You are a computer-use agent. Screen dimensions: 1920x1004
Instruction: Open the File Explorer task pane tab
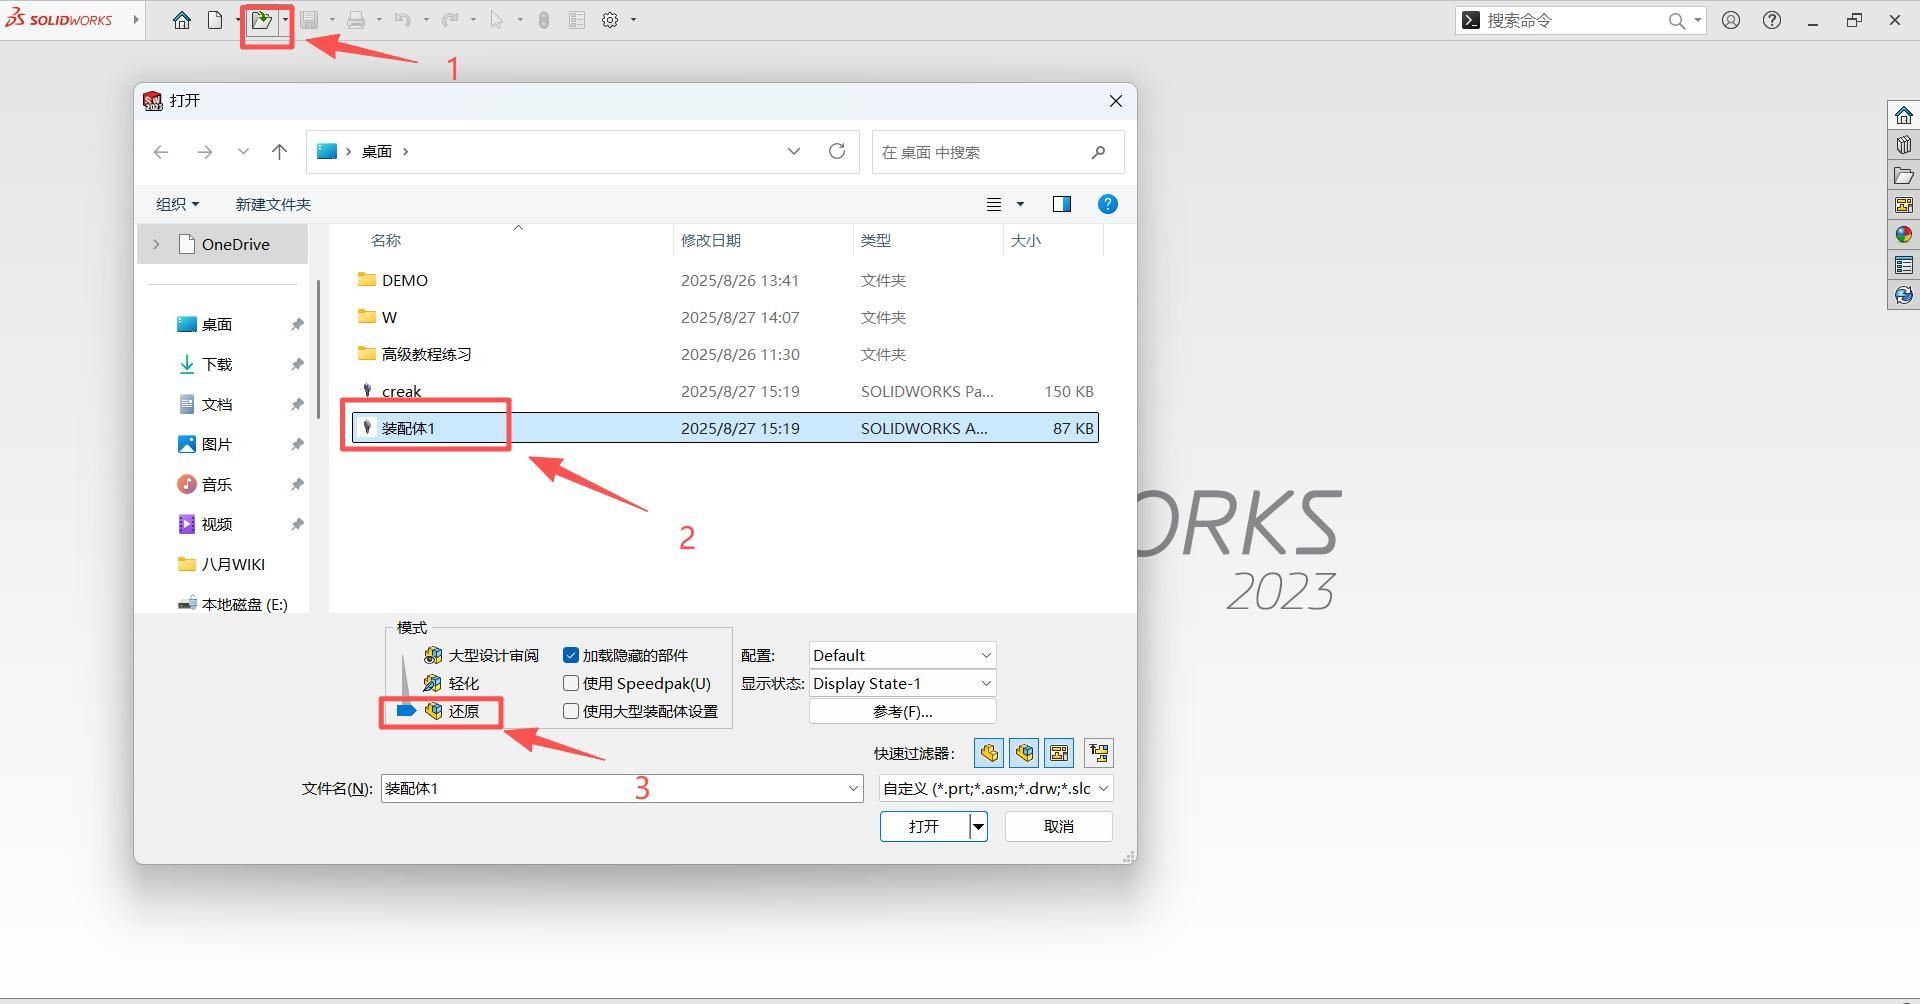(1903, 175)
